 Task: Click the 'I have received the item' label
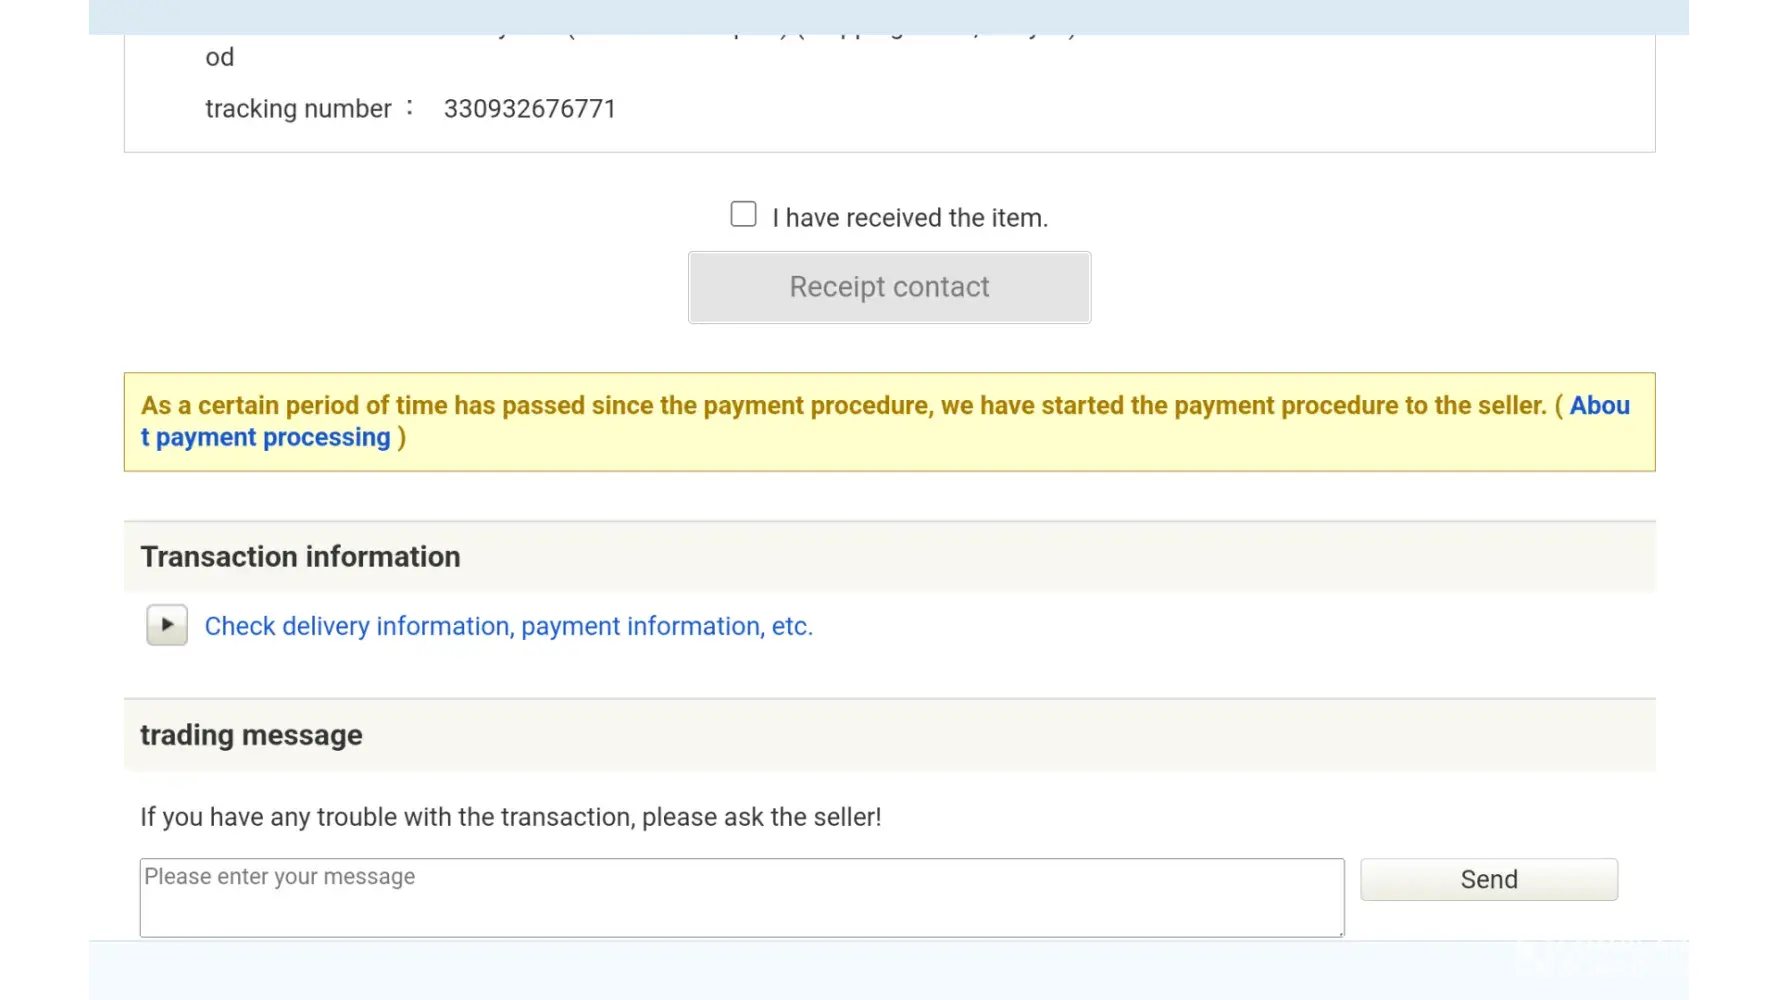[x=910, y=218]
